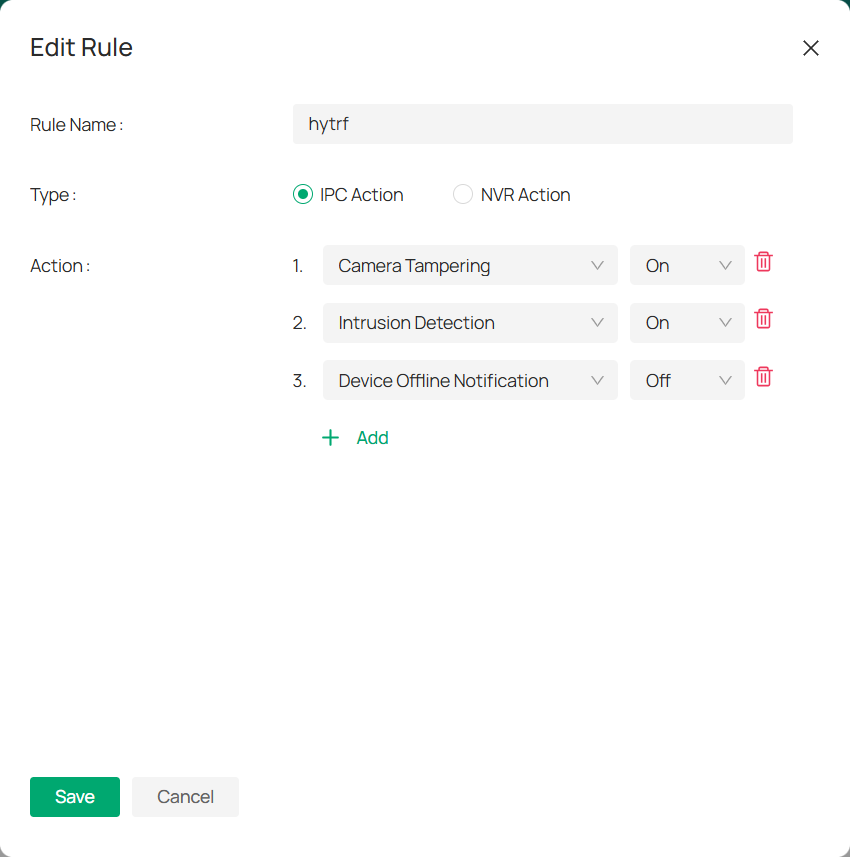The height and width of the screenshot is (857, 850).
Task: Open the Camera Tampering action dropdown
Action: [x=470, y=265]
